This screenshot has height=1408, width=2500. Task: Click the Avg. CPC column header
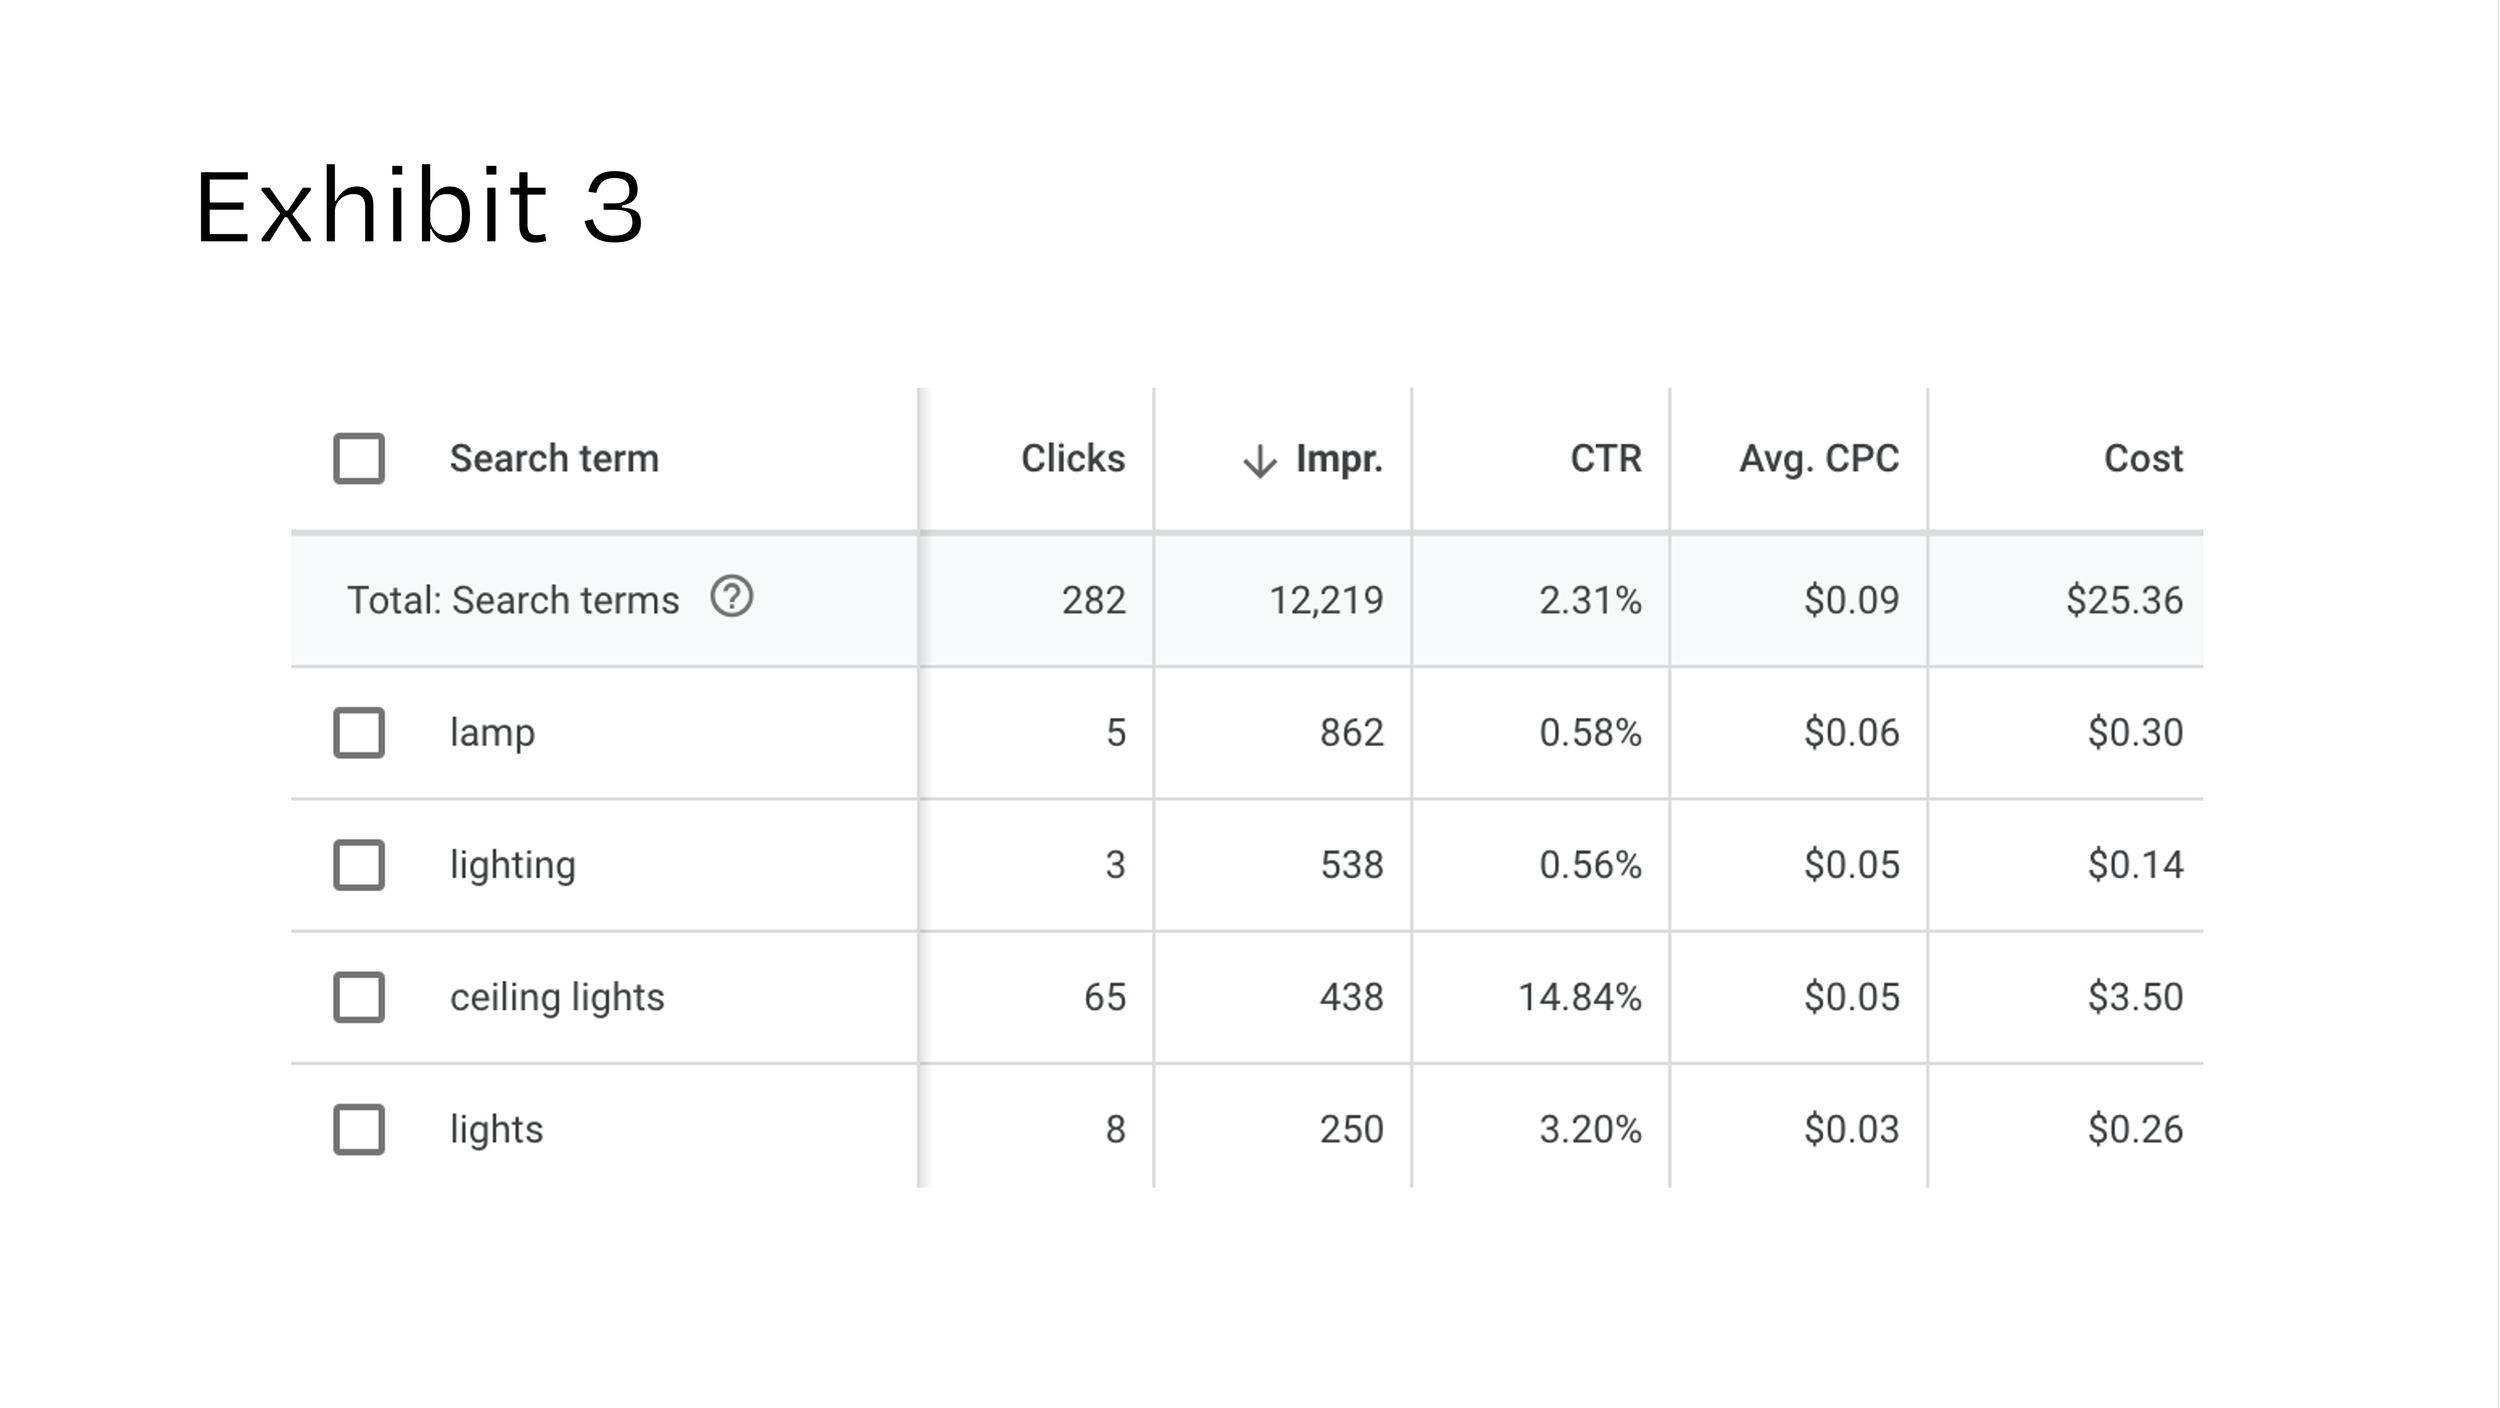pos(1818,459)
